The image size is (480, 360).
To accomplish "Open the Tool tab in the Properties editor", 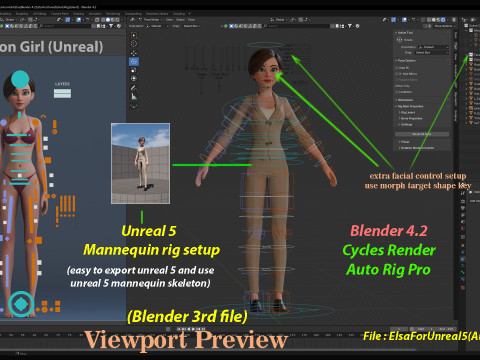I will [x=463, y=193].
